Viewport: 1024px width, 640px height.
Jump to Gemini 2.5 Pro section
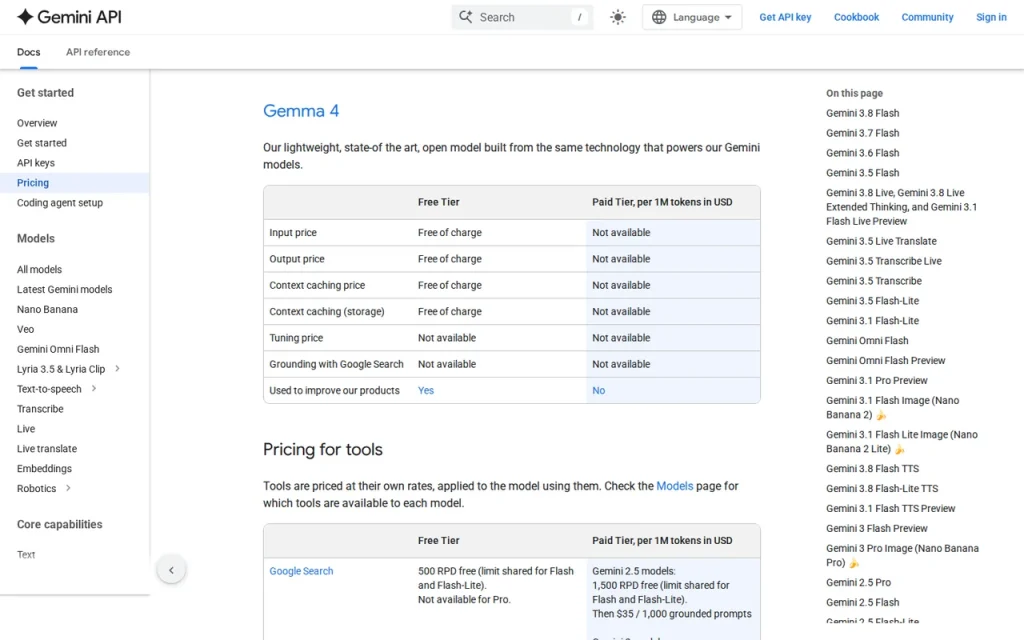858,583
